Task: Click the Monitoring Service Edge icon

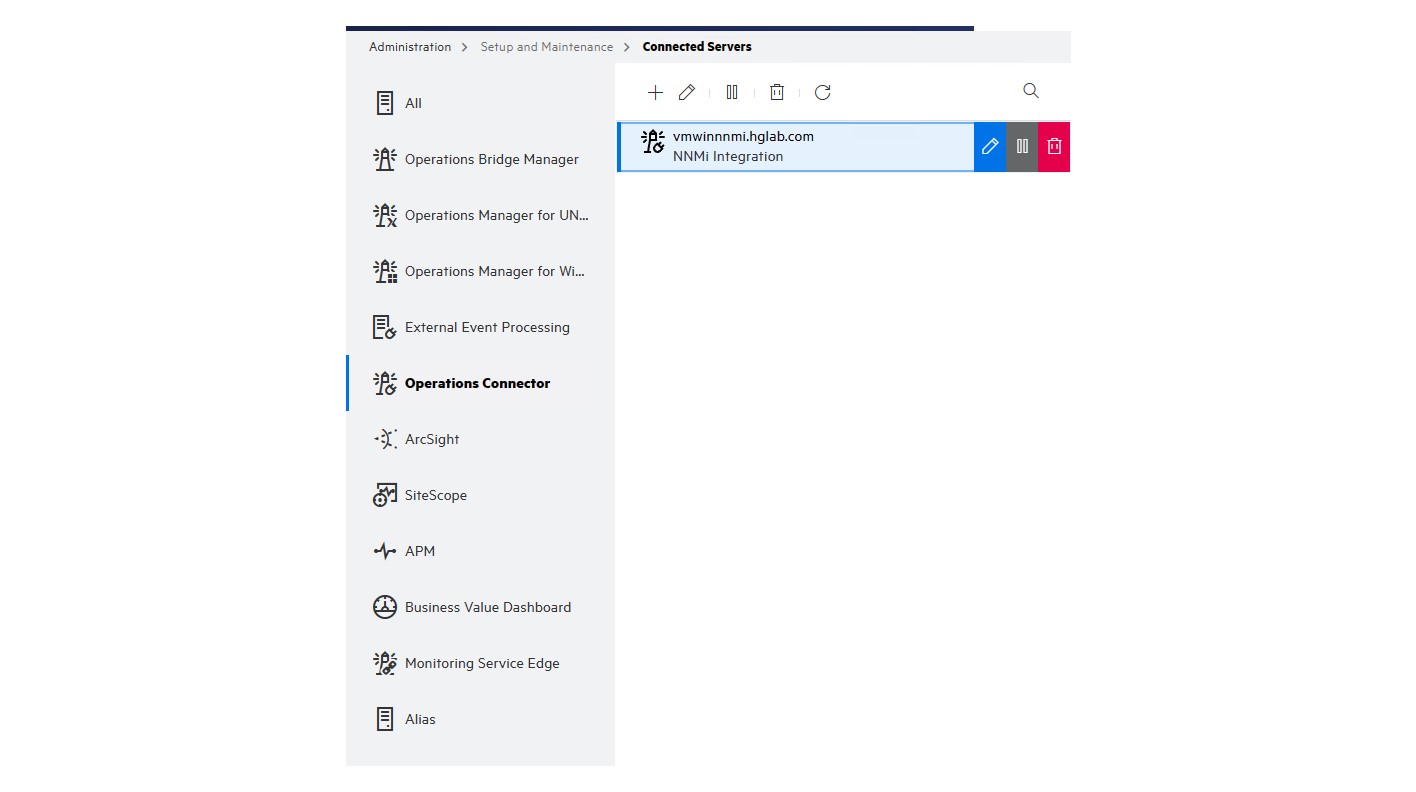Action: click(x=385, y=663)
